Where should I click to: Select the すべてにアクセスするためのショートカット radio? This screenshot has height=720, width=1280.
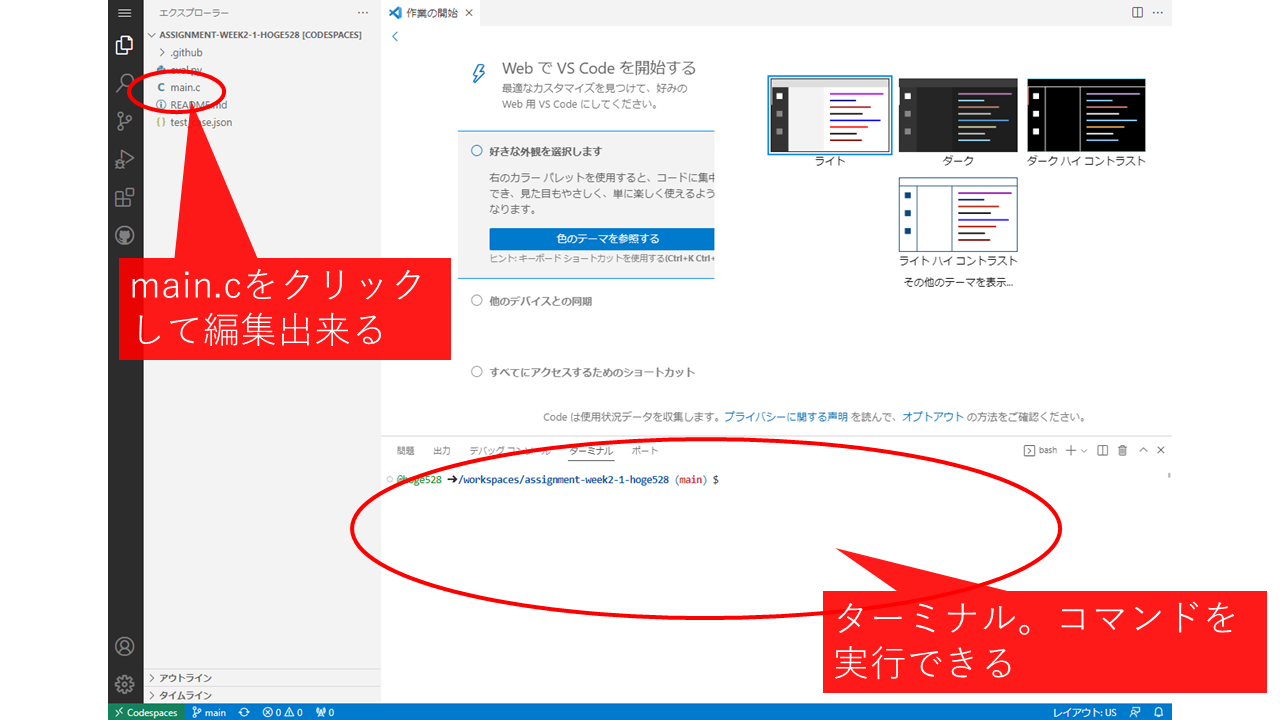[x=477, y=372]
